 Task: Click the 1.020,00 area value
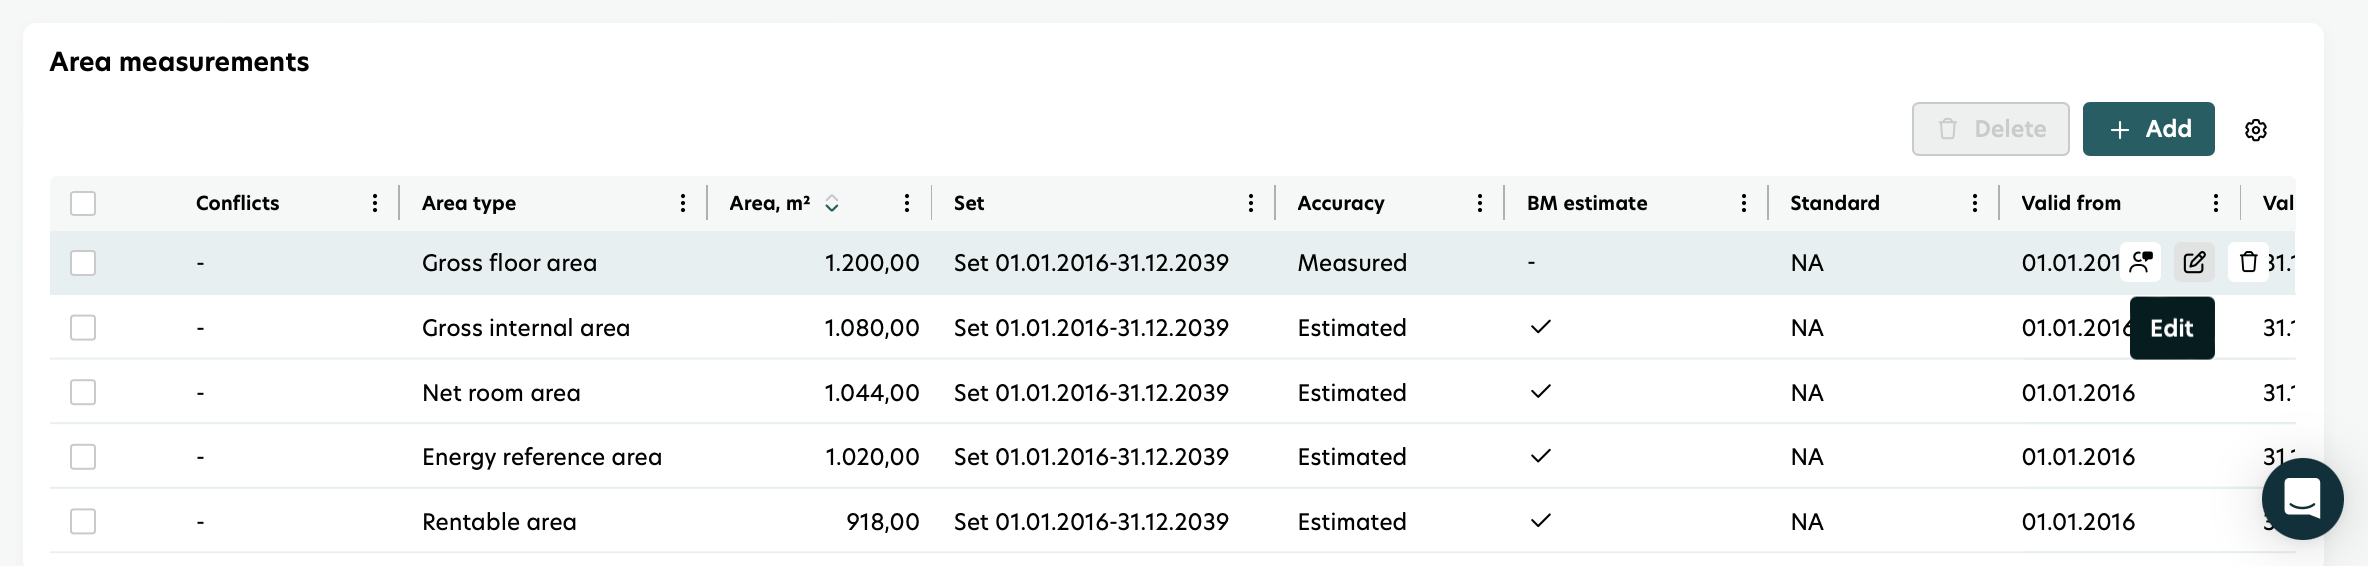pyautogui.click(x=872, y=457)
